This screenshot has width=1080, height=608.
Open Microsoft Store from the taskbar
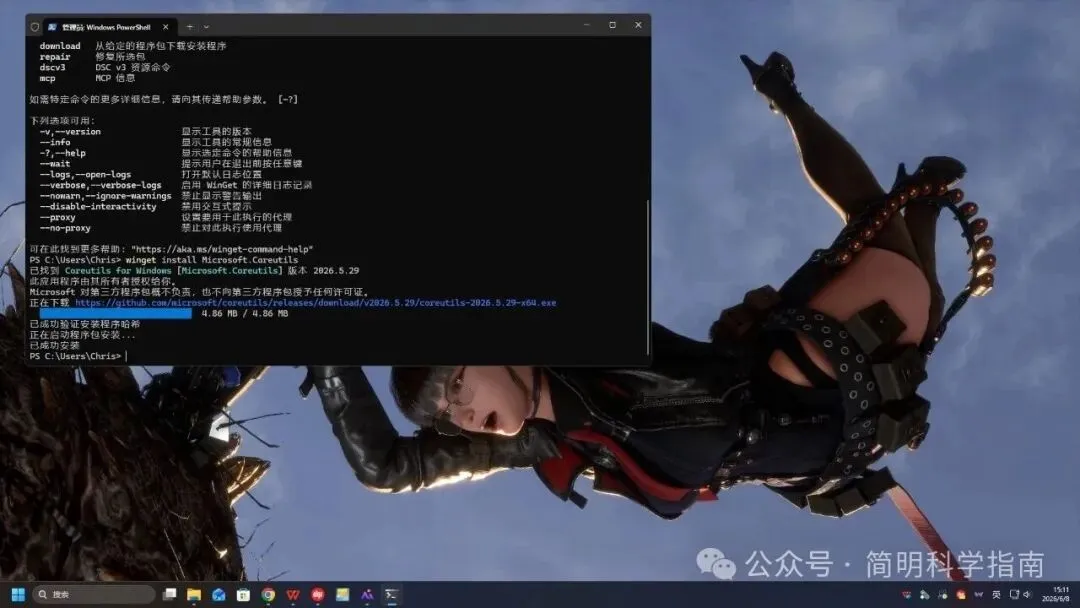coord(243,594)
